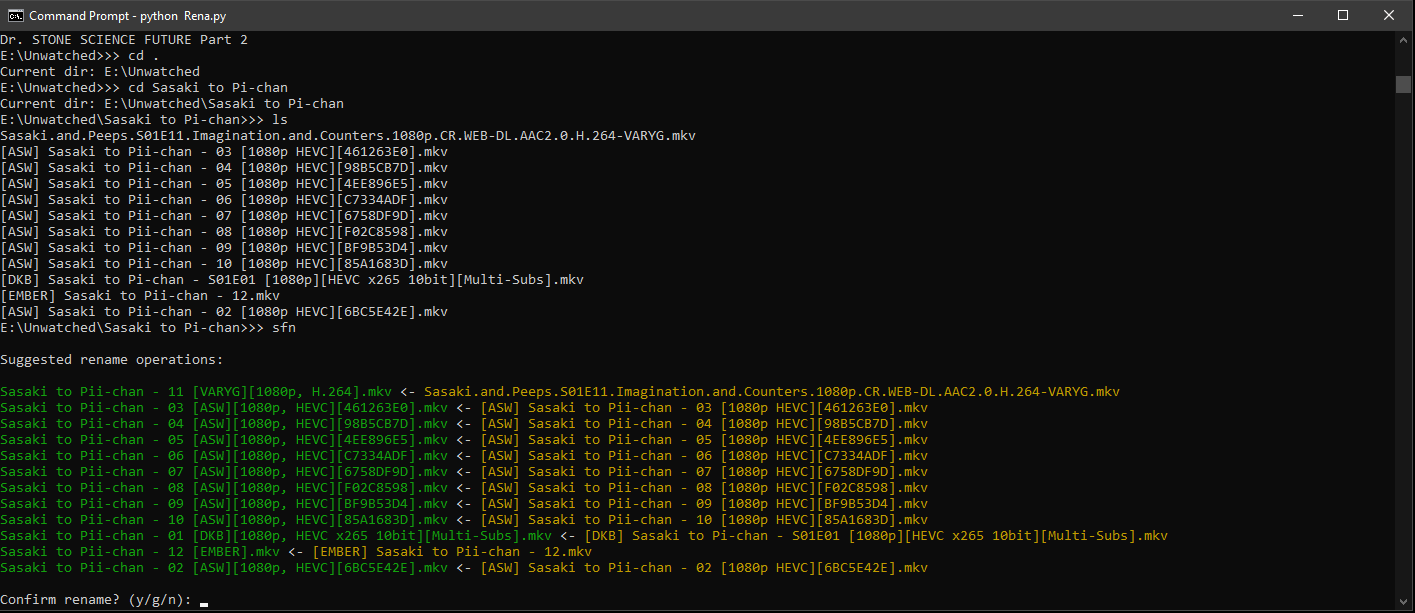Click the white listing entry '- 05 [1080p HEVC][4EE896E5].mkv'
The image size is (1415, 613).
tap(224, 184)
